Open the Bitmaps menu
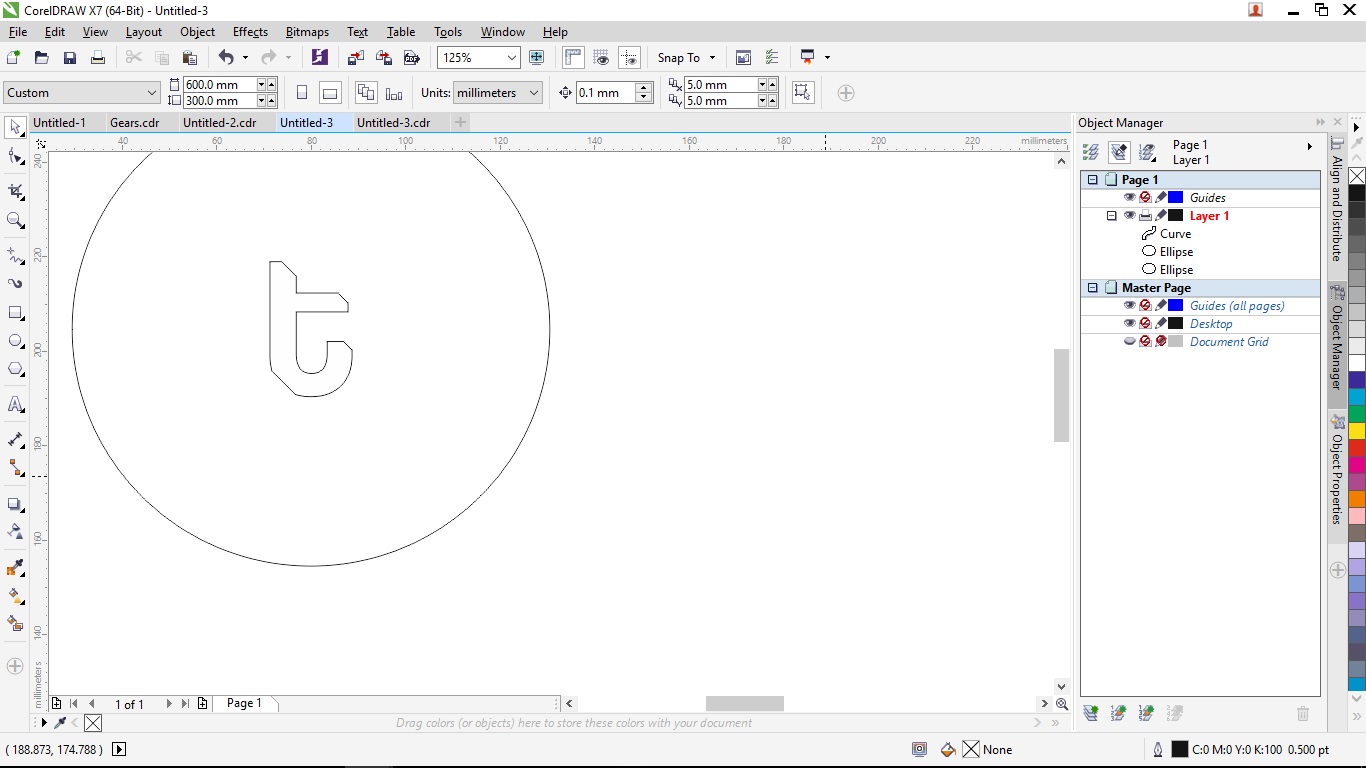The image size is (1366, 768). [x=307, y=32]
